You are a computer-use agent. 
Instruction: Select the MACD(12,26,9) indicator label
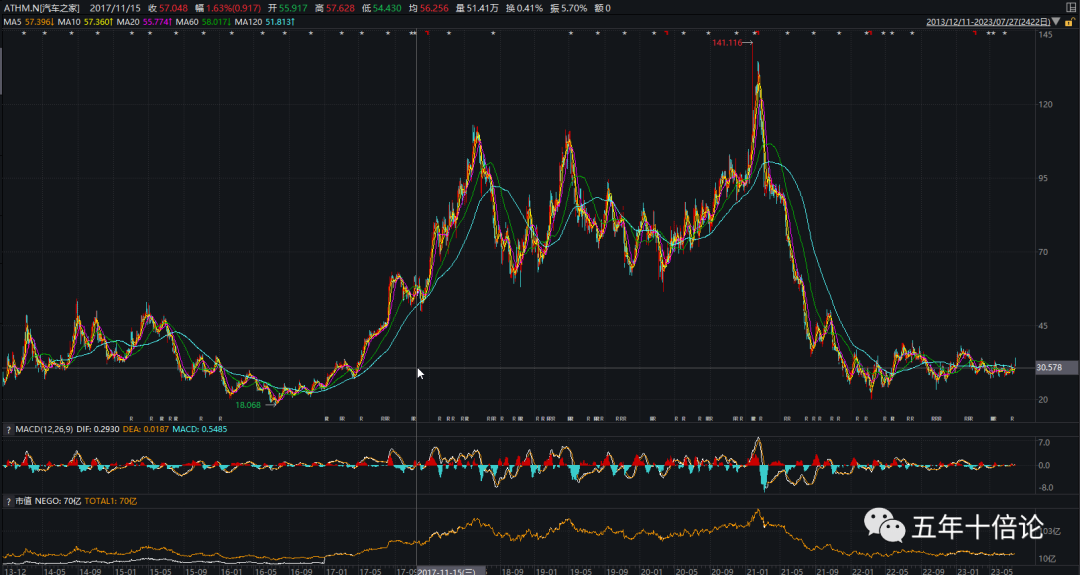coord(44,430)
